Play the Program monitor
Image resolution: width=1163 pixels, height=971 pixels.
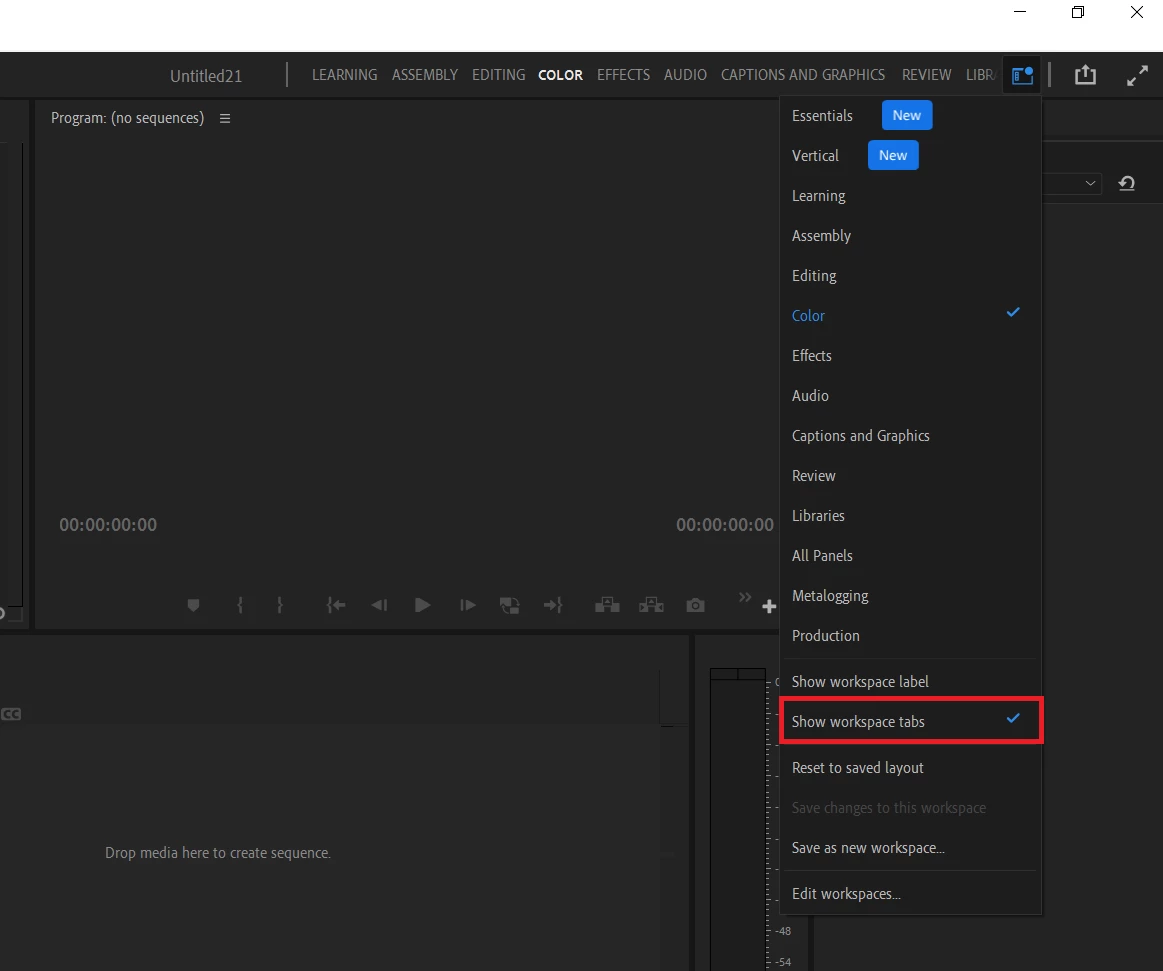coord(422,605)
